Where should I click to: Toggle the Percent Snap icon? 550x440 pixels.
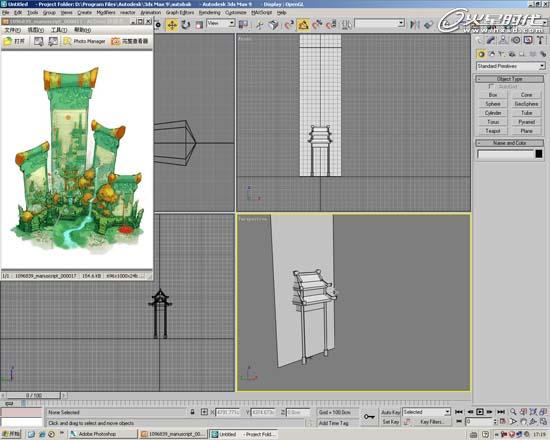[317, 25]
